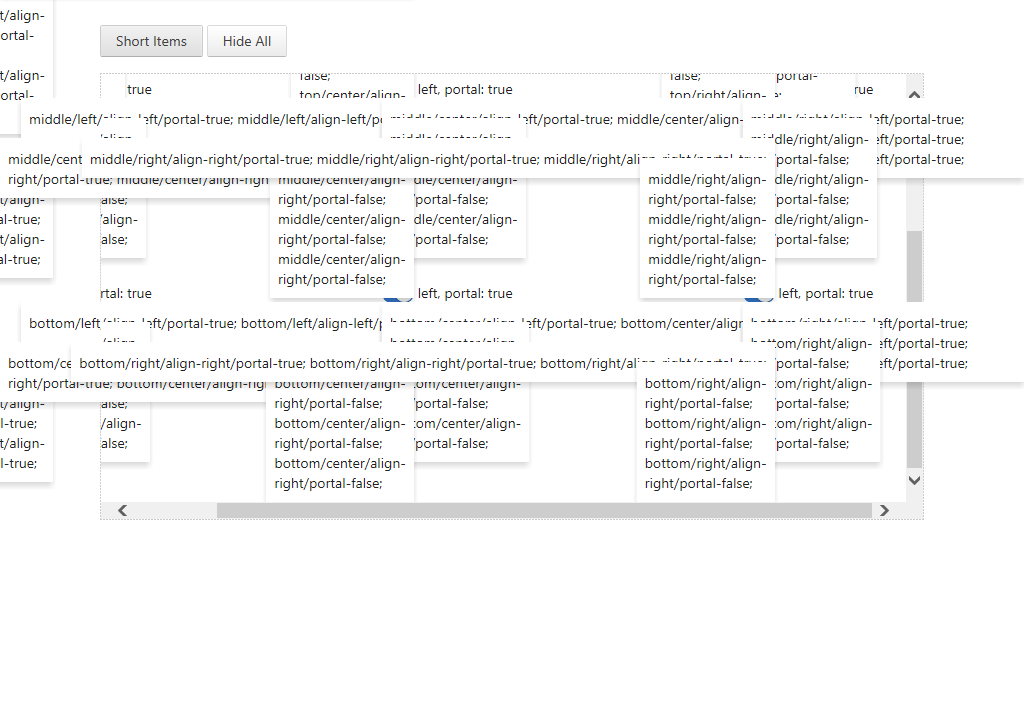Click the horizontal scrollbar right arrow

pyautogui.click(x=884, y=511)
